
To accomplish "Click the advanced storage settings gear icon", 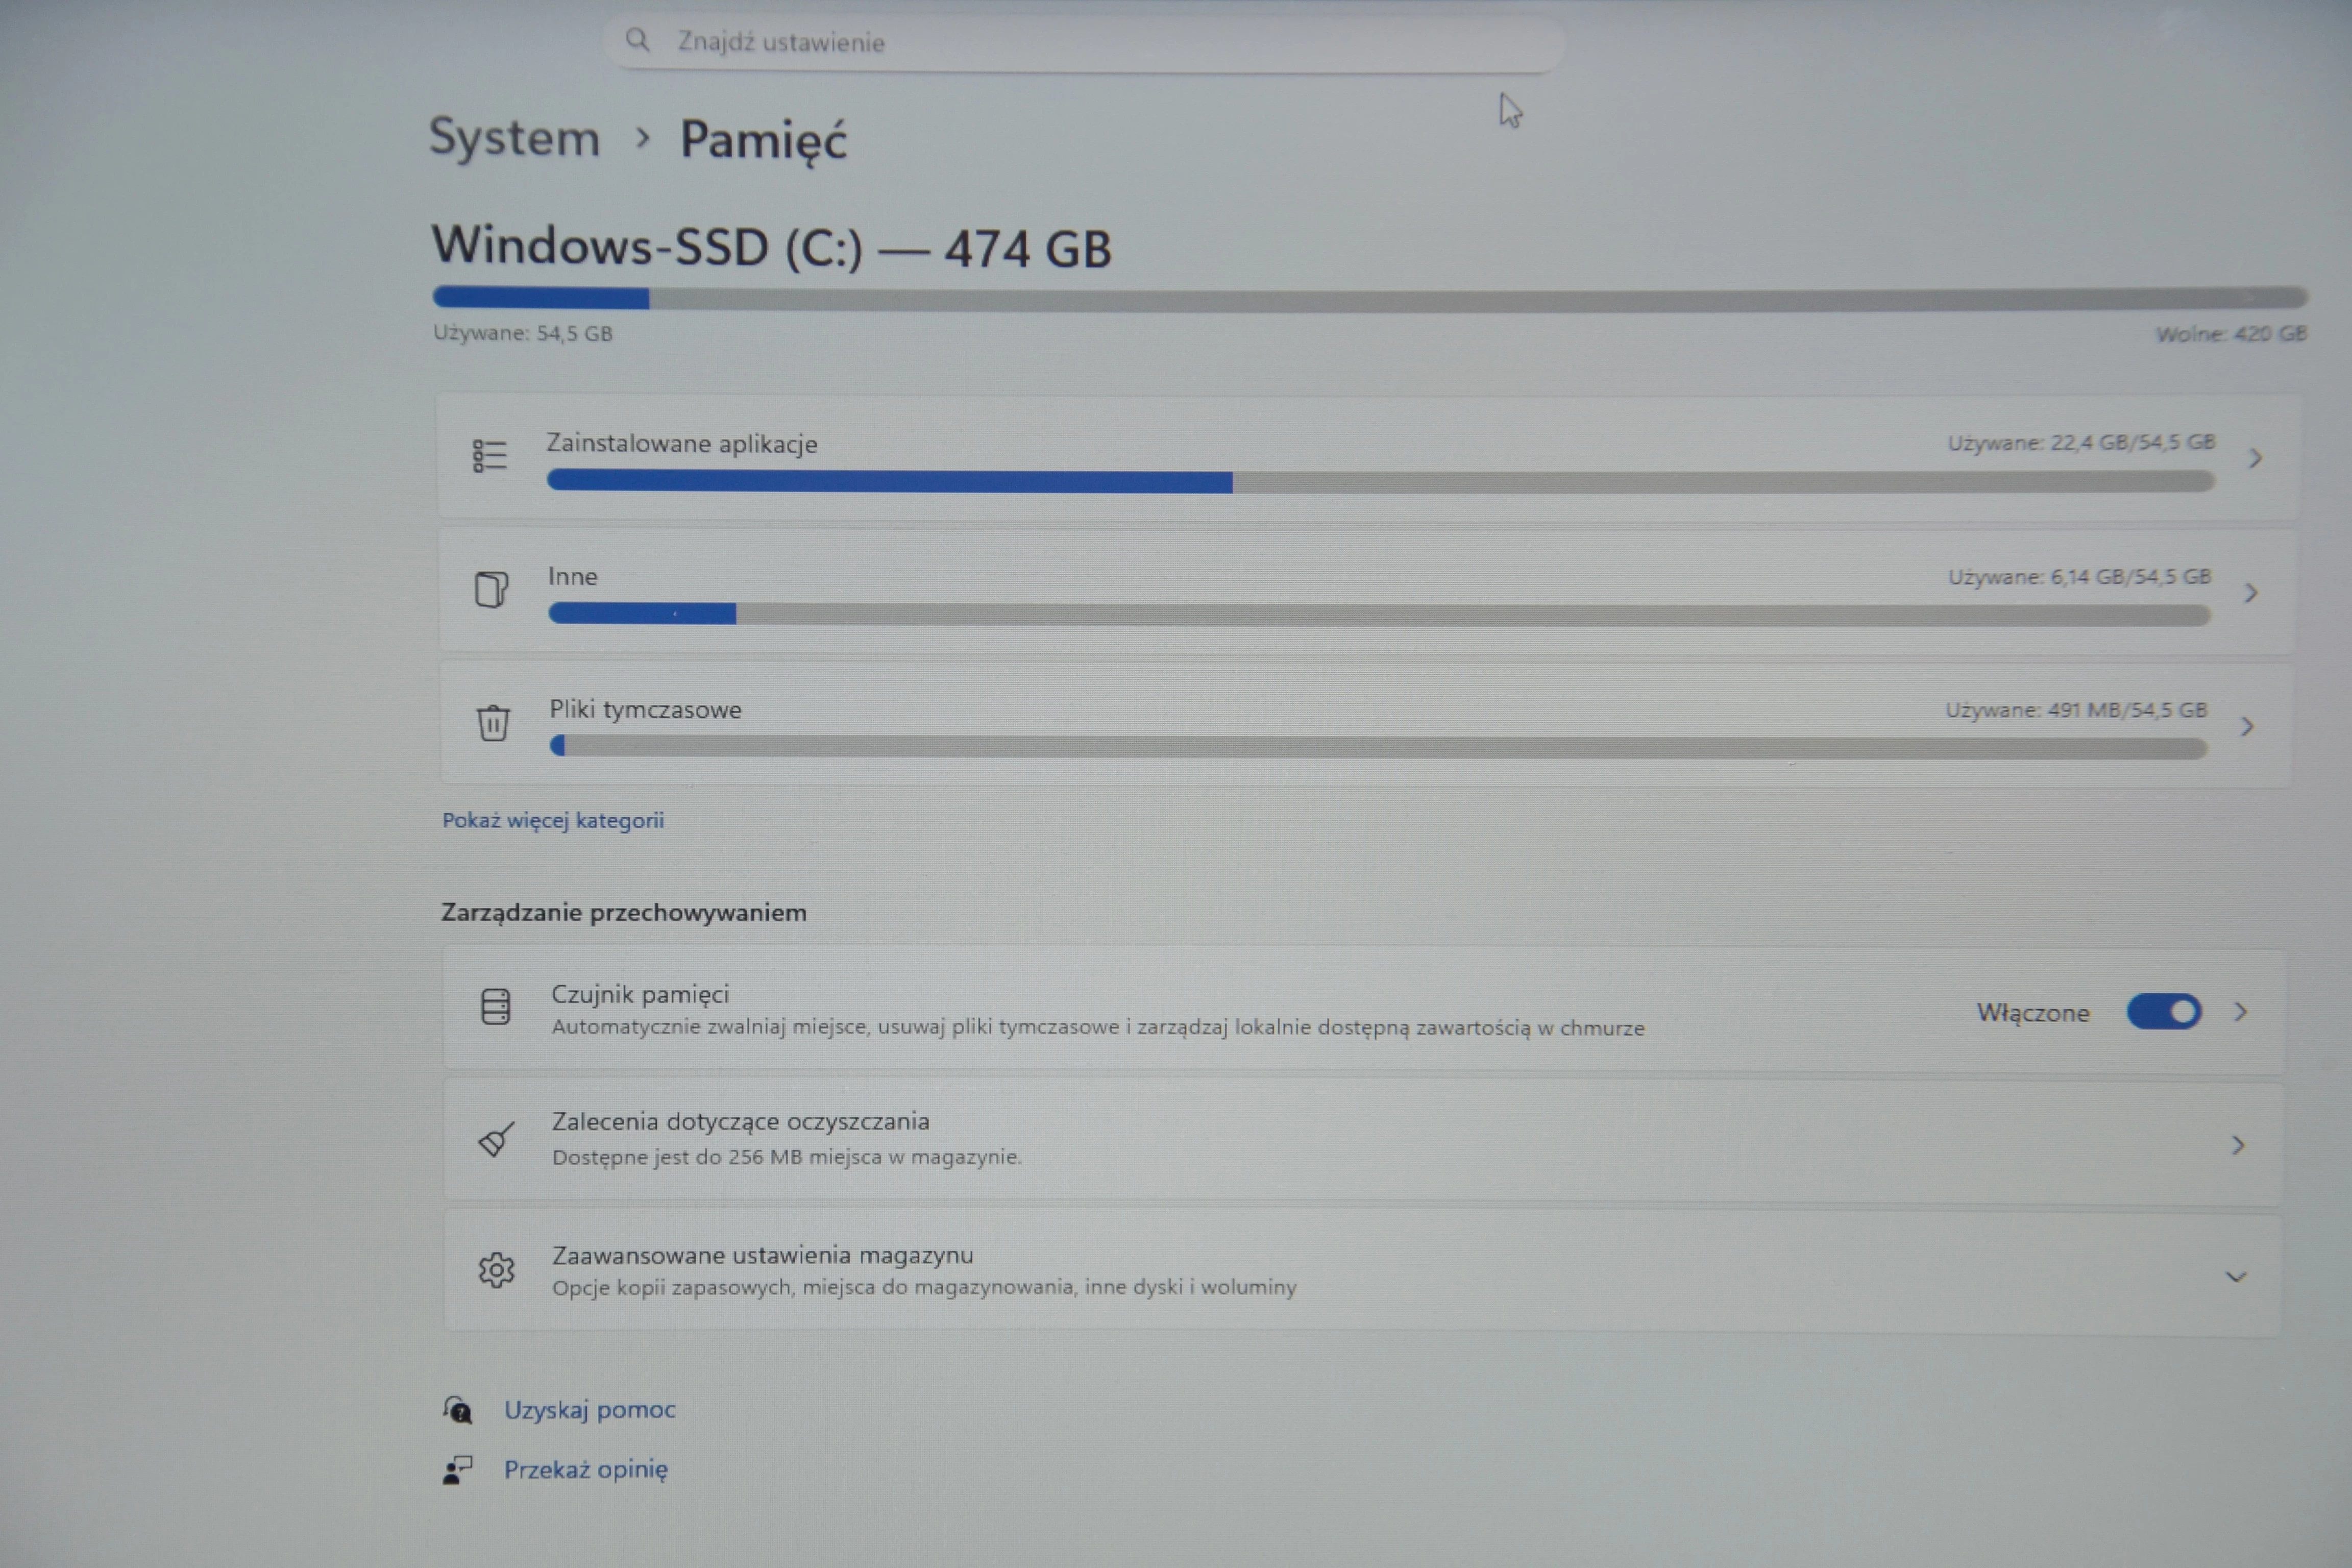I will 496,1270.
